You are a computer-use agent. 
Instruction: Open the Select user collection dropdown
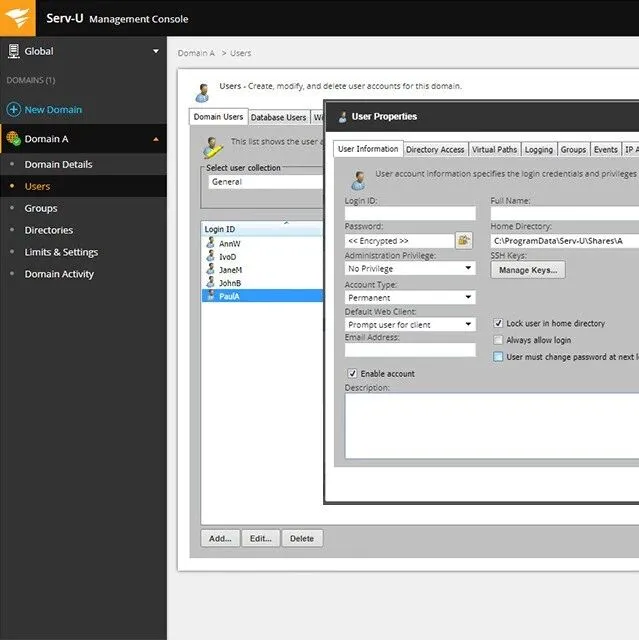click(266, 182)
